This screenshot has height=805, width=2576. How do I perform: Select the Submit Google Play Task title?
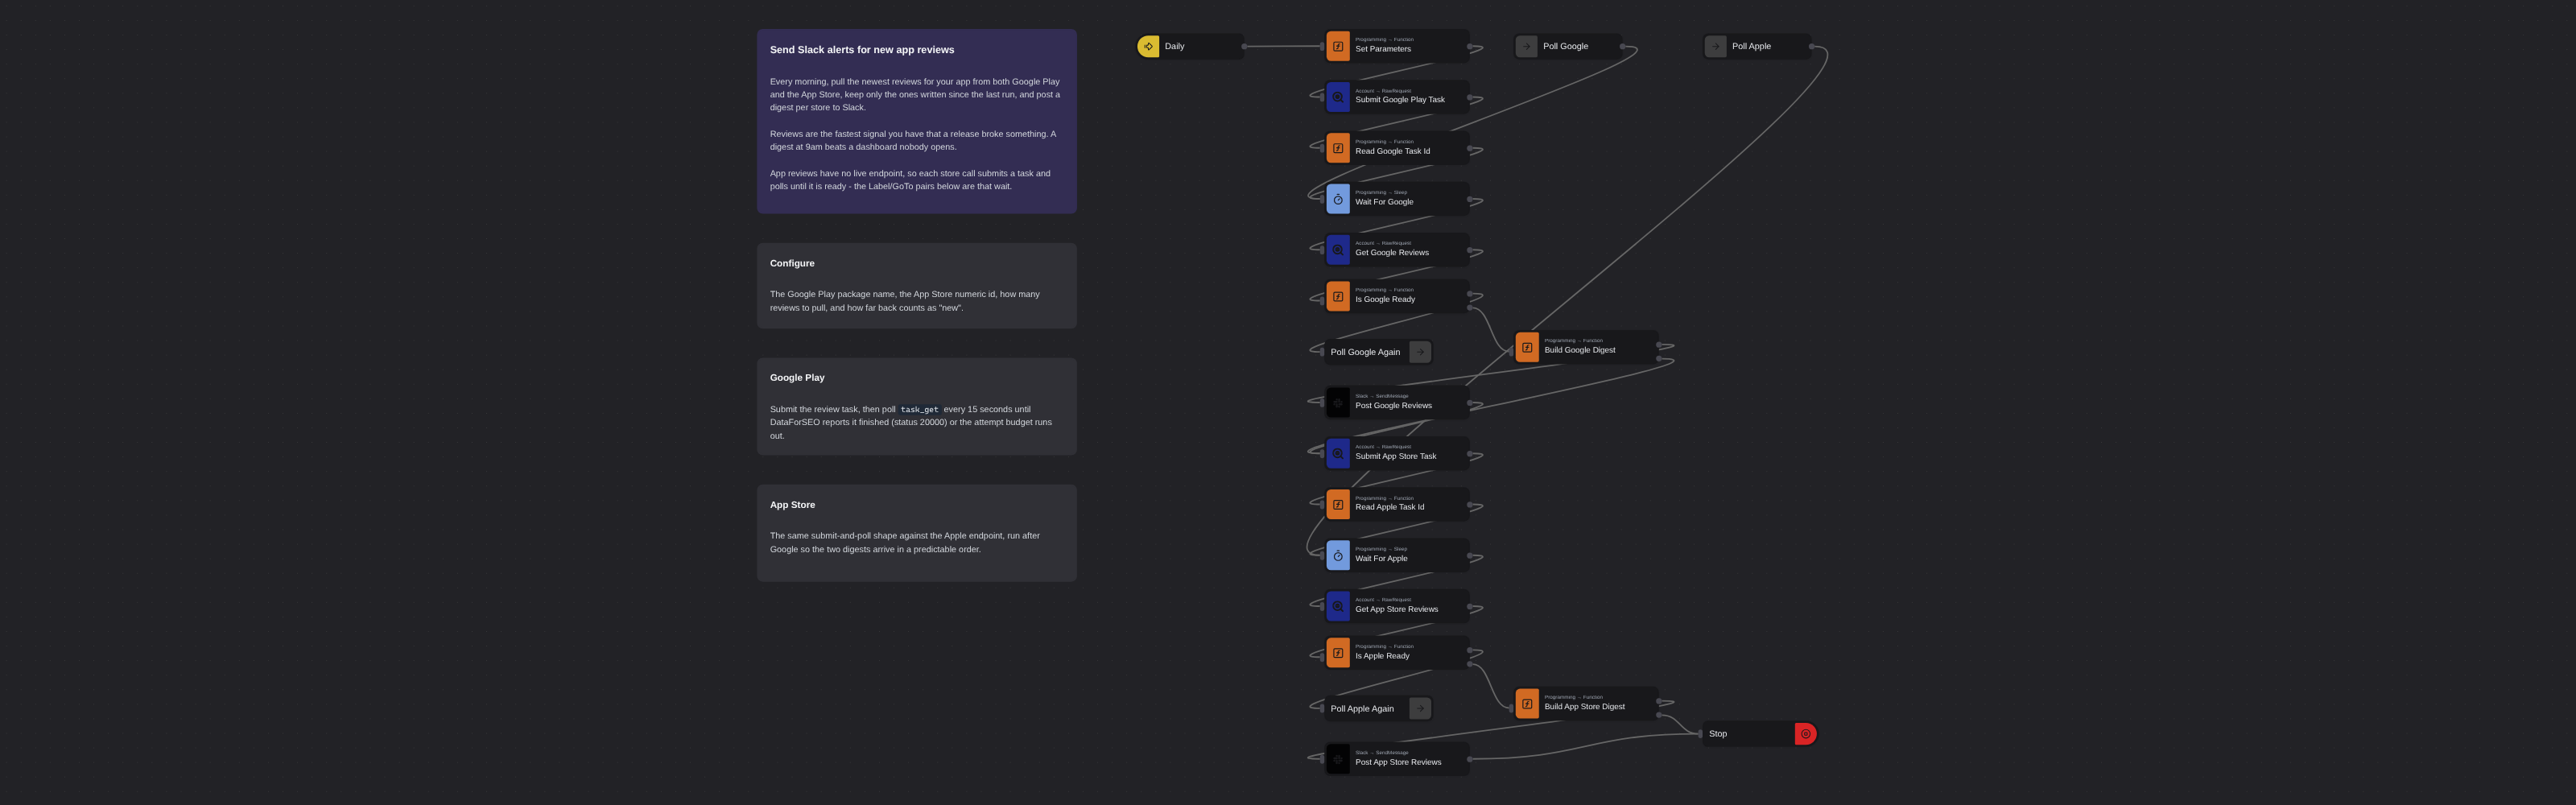pyautogui.click(x=1400, y=100)
